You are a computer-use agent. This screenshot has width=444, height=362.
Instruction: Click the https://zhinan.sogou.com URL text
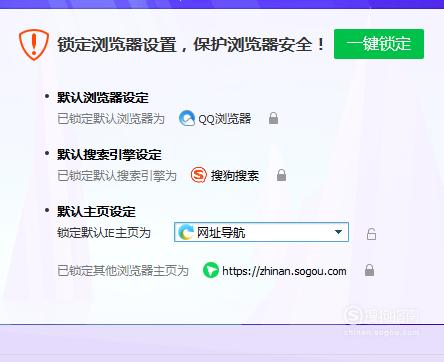284,271
